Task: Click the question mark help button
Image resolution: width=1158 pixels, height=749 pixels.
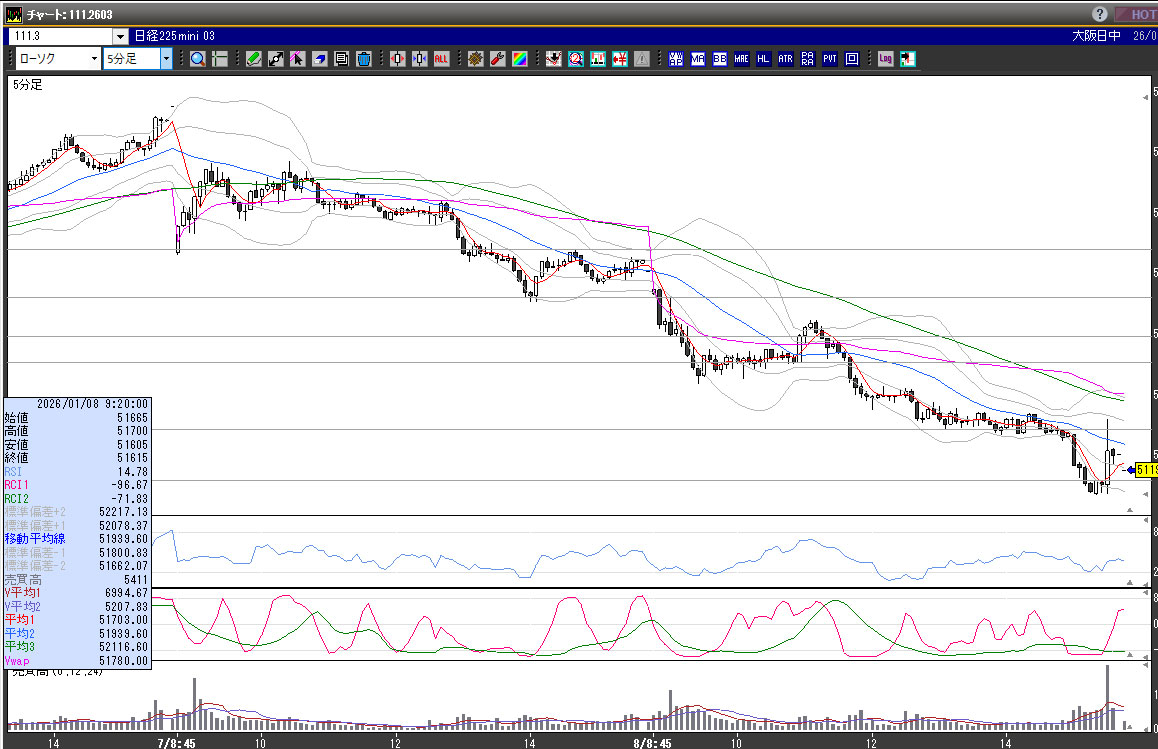Action: 1100,14
